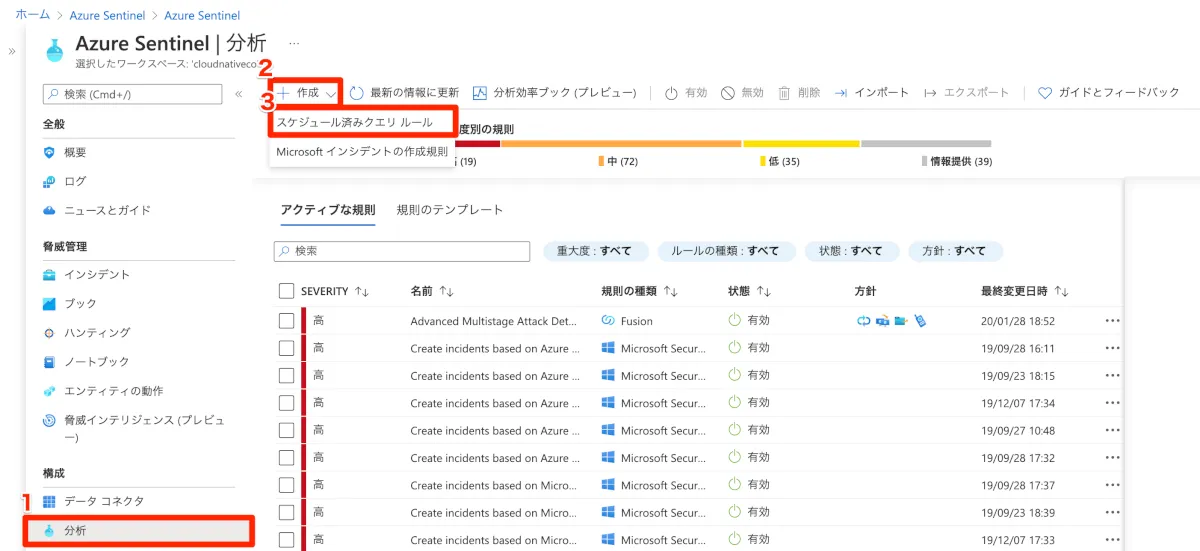Select スケジュール済みクエリ ルール menu entry
Screen dimensions: 1200x551
tap(355, 122)
